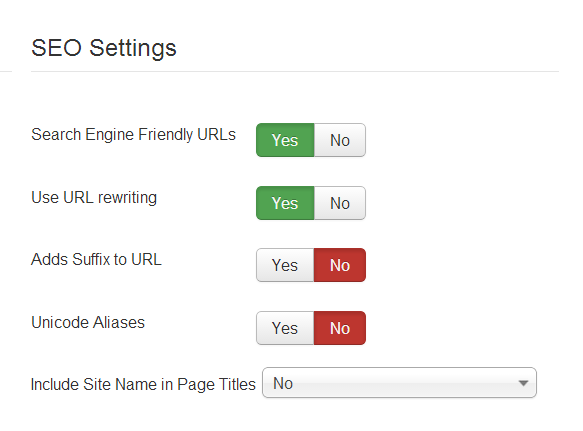This screenshot has width=583, height=431.
Task: Choose Yes for Adds Suffix to URL
Action: (285, 265)
